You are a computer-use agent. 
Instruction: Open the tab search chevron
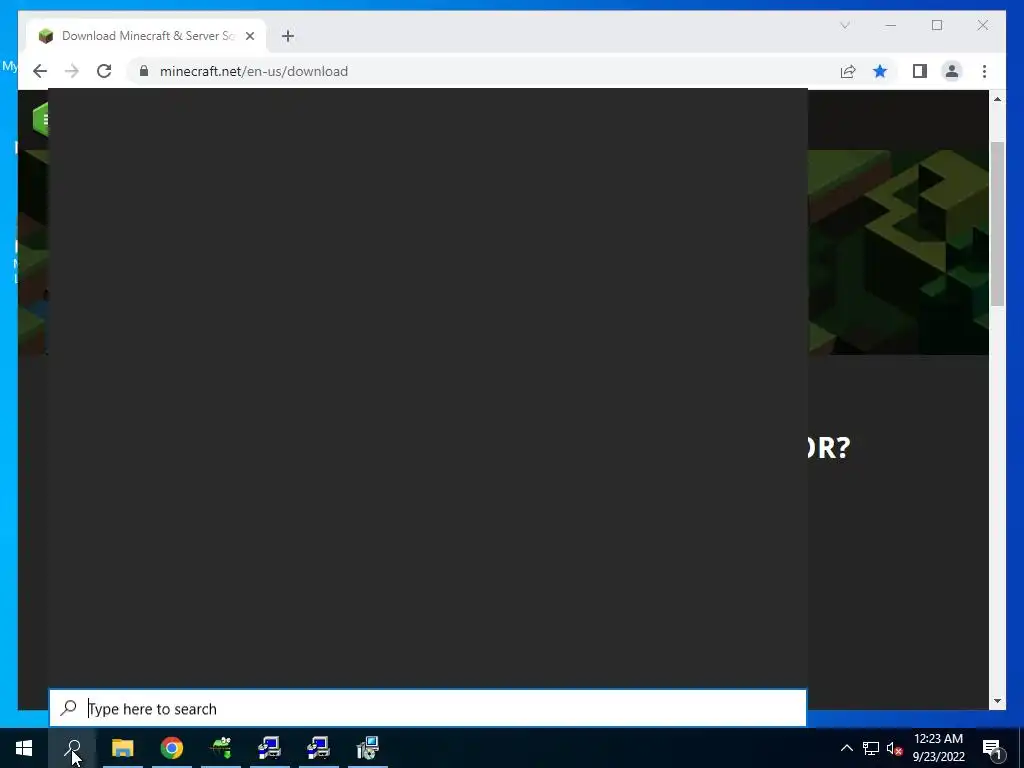844,25
